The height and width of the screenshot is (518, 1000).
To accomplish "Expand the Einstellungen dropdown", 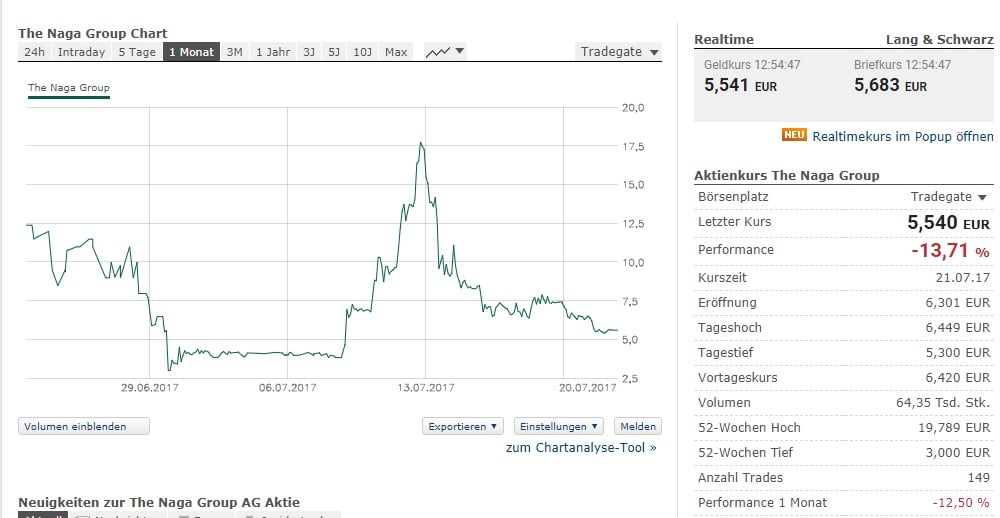I will coord(559,426).
